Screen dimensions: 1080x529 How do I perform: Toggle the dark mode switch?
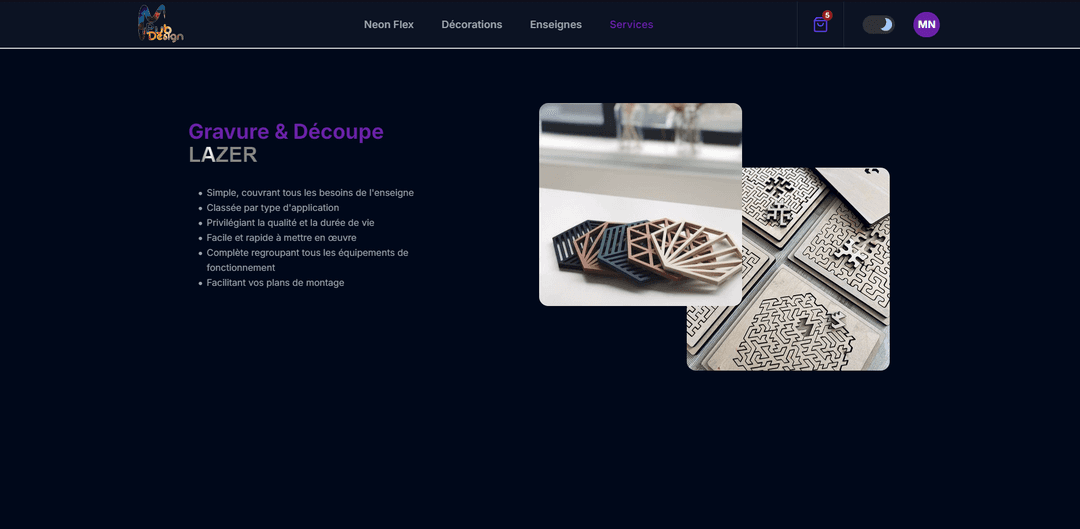(878, 25)
